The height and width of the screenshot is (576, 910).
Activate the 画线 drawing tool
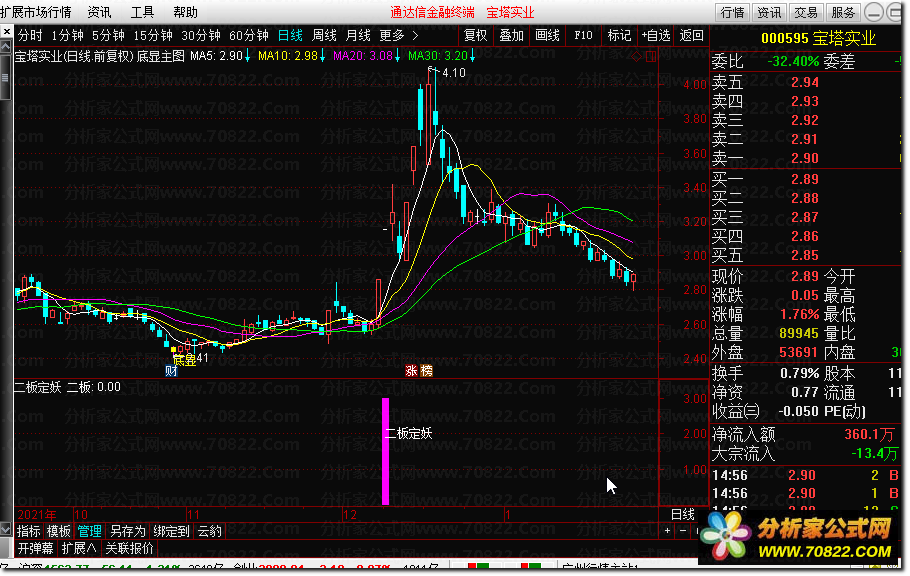click(x=547, y=35)
